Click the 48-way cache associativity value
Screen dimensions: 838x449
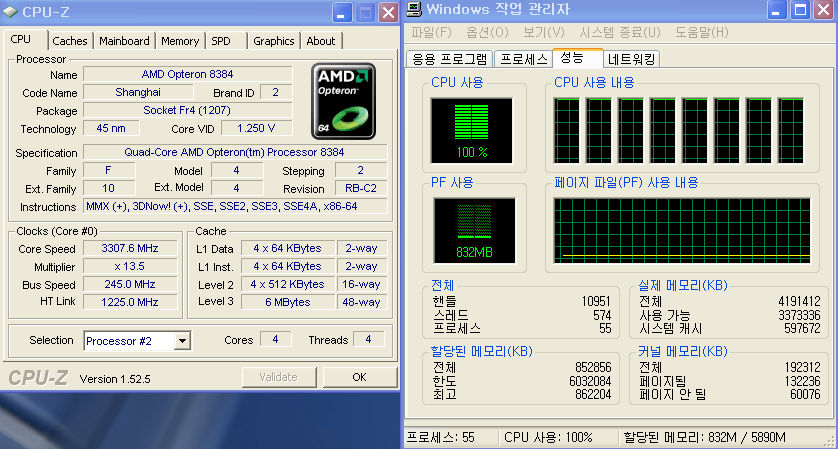click(361, 302)
